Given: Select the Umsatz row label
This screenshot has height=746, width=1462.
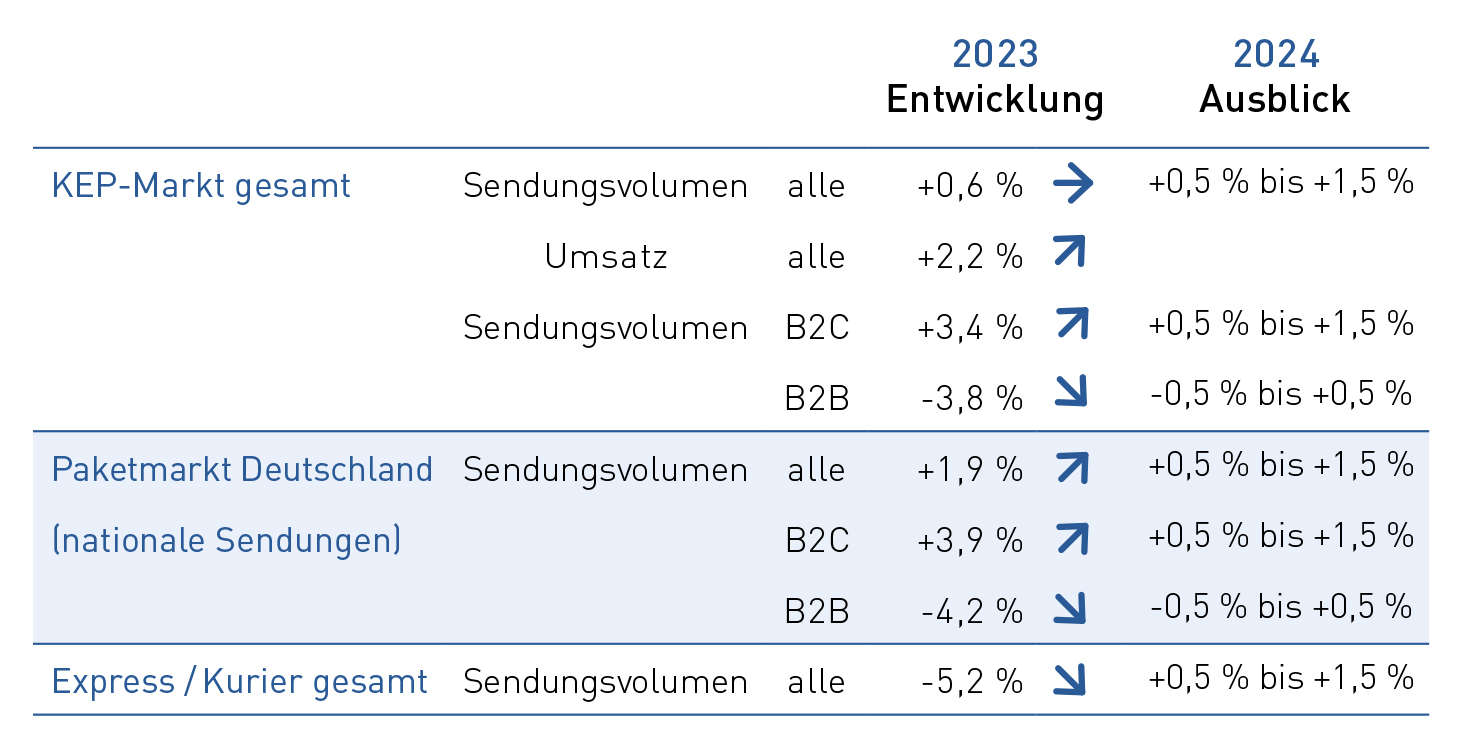Looking at the screenshot, I should tap(606, 257).
